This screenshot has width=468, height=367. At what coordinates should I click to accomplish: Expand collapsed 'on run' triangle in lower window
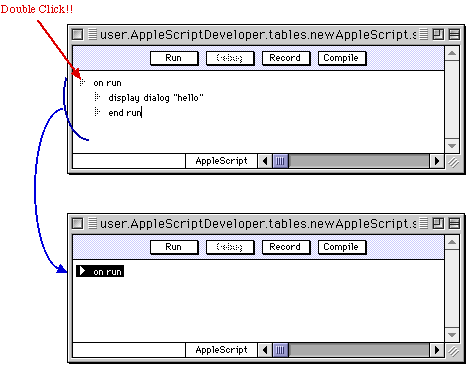[83, 271]
